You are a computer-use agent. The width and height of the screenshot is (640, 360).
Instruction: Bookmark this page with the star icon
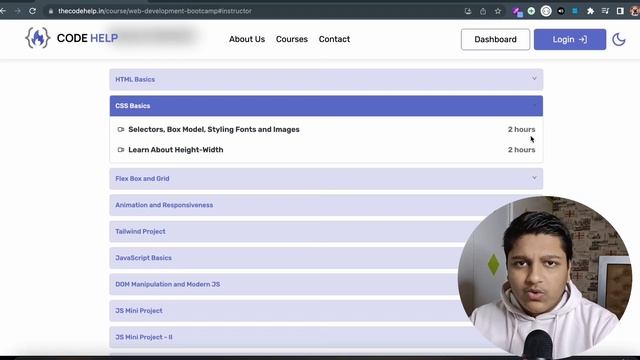click(x=498, y=11)
